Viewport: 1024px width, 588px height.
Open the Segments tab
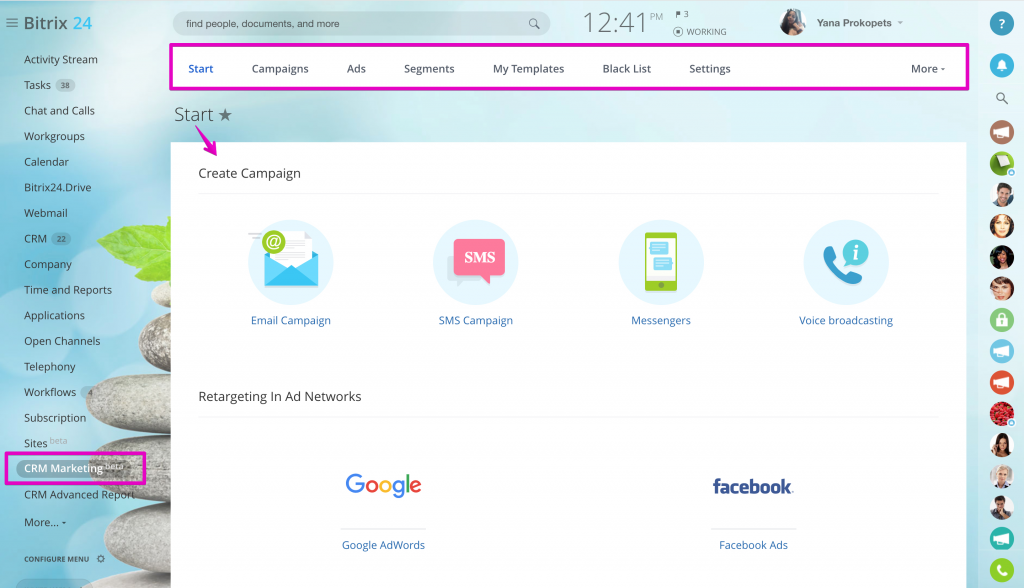(429, 69)
